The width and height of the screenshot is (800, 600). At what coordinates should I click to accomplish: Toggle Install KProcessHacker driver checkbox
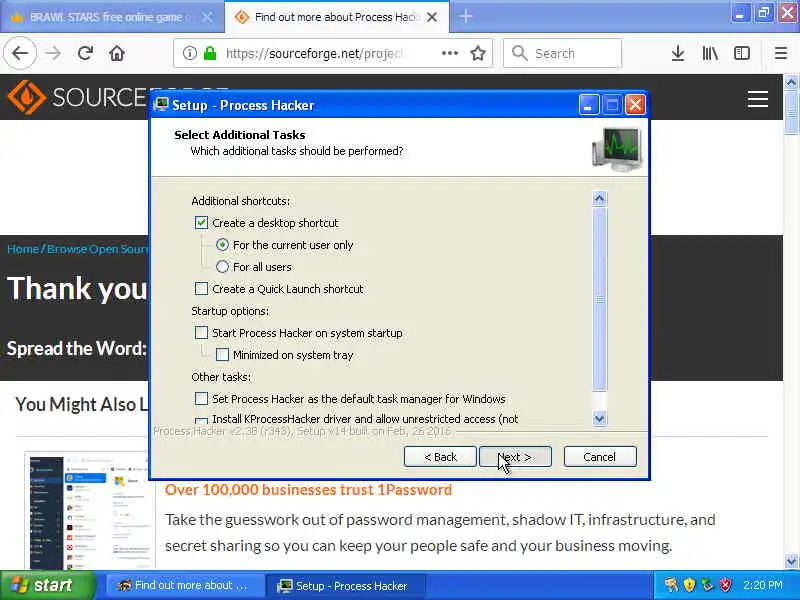tap(202, 421)
